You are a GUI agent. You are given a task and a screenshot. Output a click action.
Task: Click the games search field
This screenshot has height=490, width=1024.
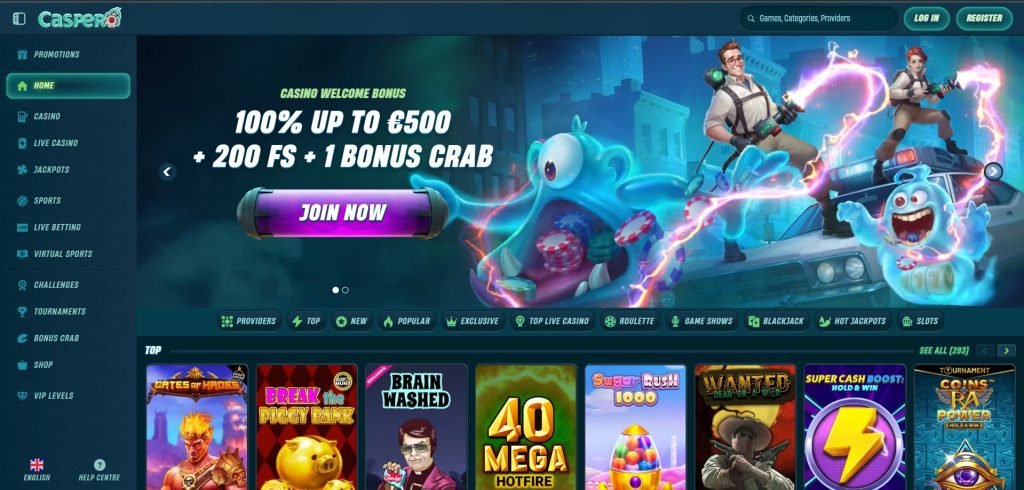[818, 18]
